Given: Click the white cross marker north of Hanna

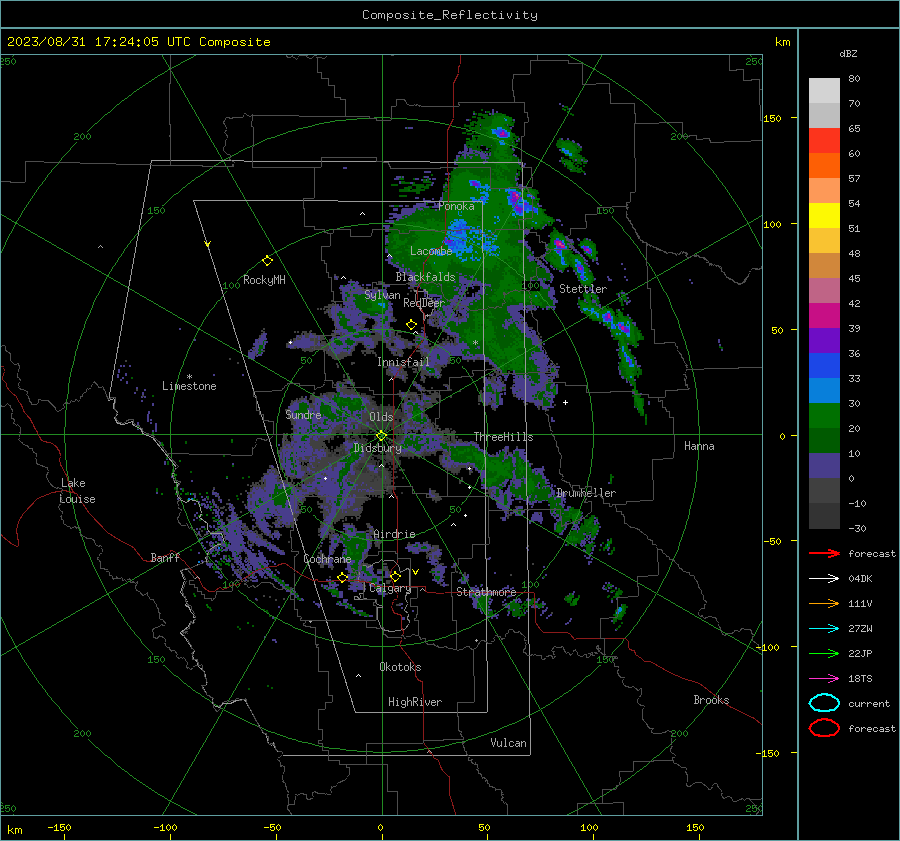Looking at the screenshot, I should point(565,402).
